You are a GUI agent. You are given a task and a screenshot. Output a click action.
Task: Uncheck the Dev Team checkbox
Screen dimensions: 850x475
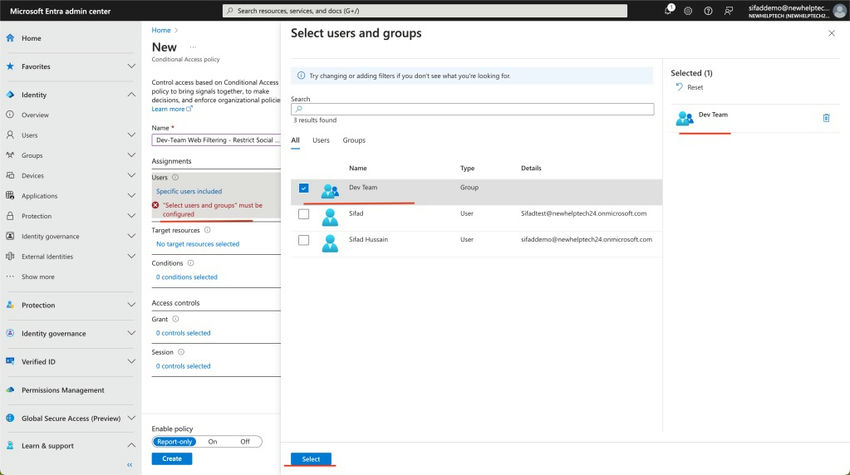coord(304,188)
